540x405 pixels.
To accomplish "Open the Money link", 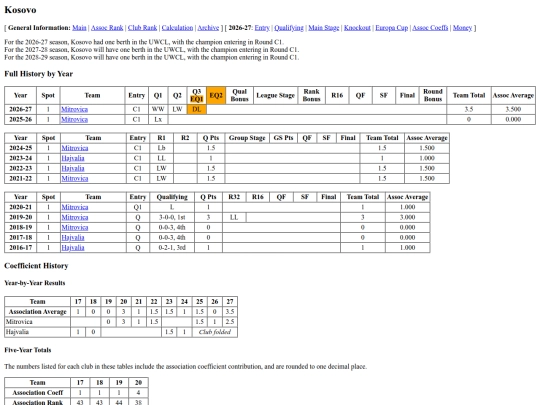I will point(462,28).
